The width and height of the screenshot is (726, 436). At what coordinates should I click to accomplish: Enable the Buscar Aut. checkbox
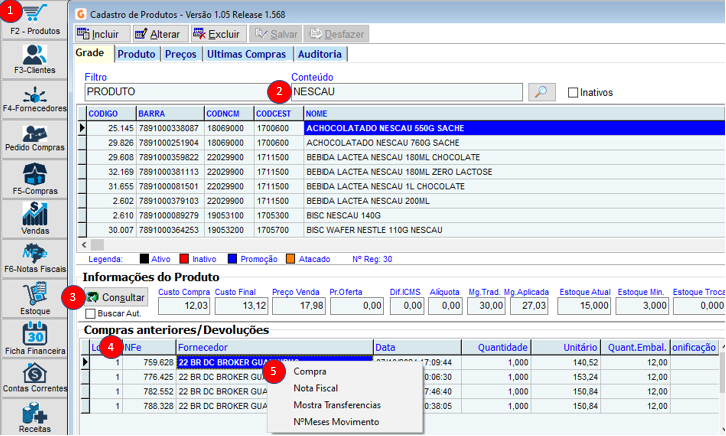point(90,313)
